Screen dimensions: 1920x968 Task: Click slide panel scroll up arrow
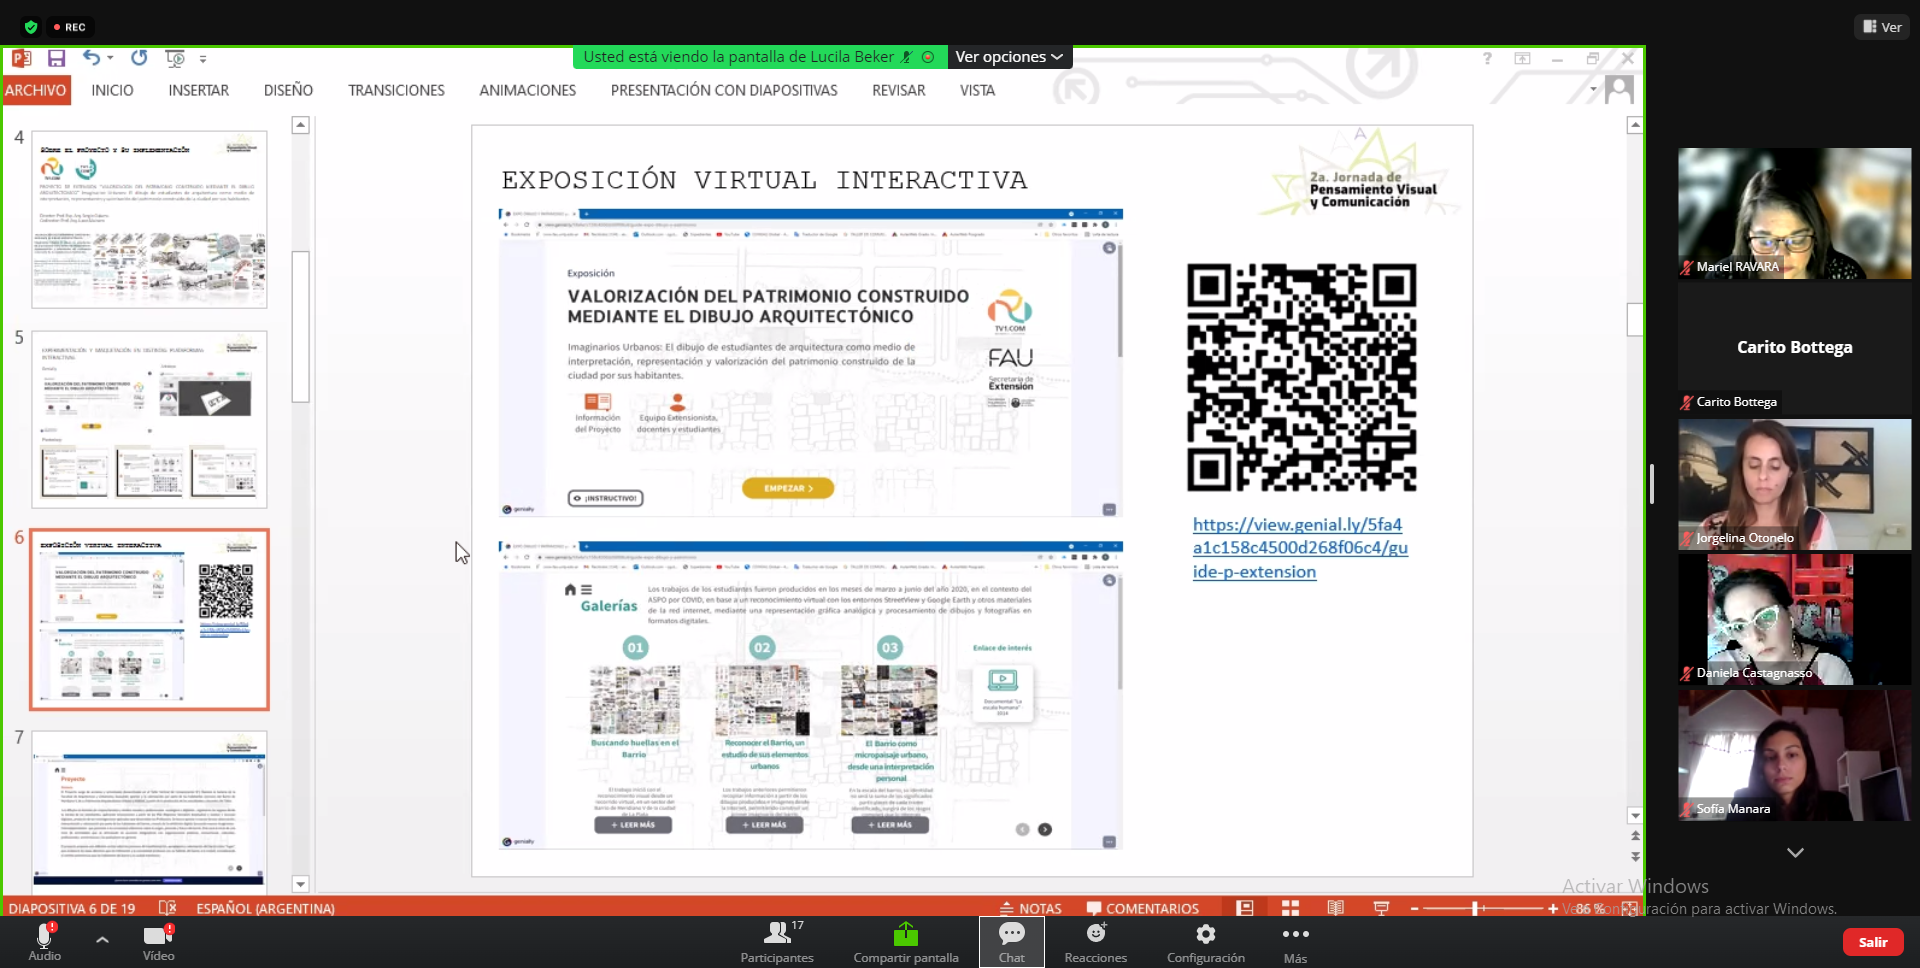[x=300, y=125]
